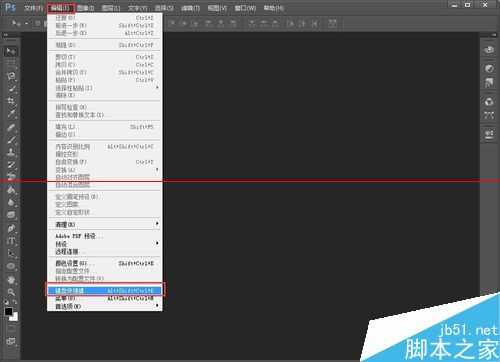Screen dimensions: 500x362
Task: Select the Hand tool
Action: [11, 280]
